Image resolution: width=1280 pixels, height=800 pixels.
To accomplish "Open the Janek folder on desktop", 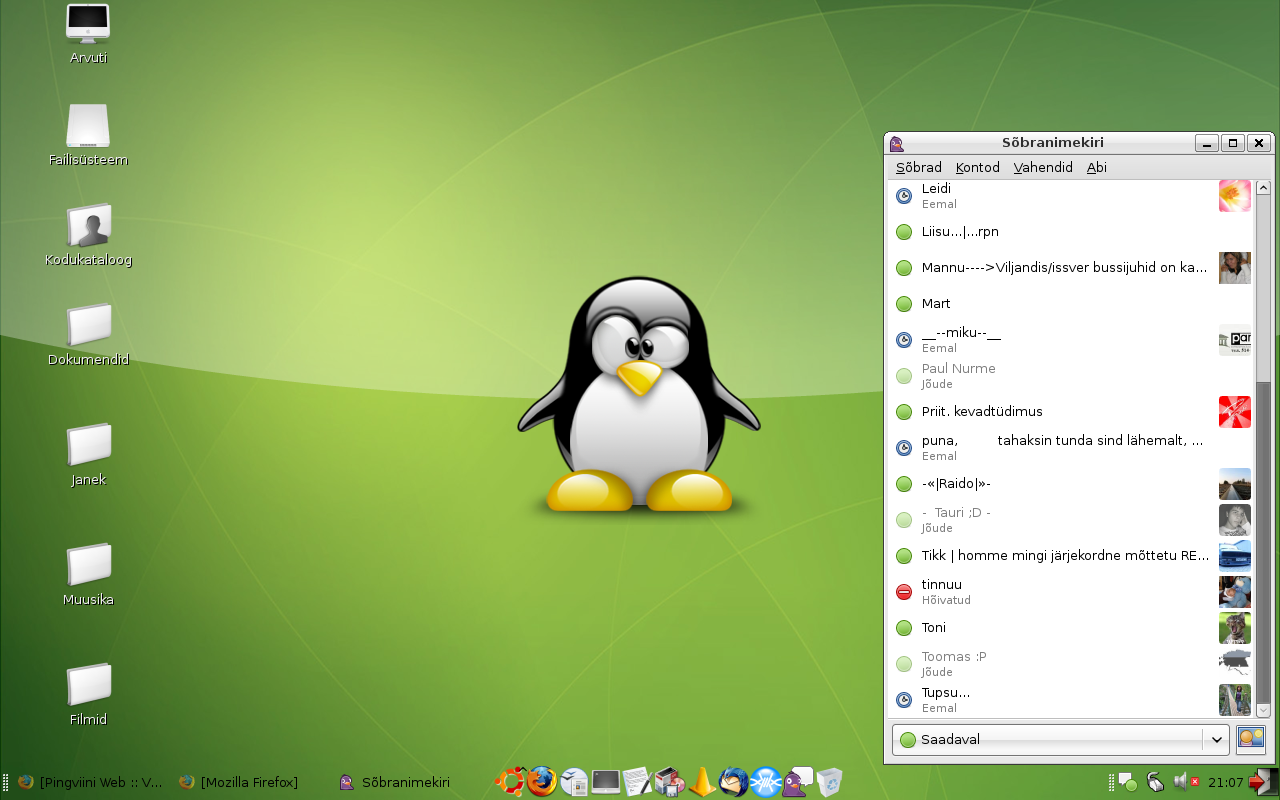I will click(88, 456).
